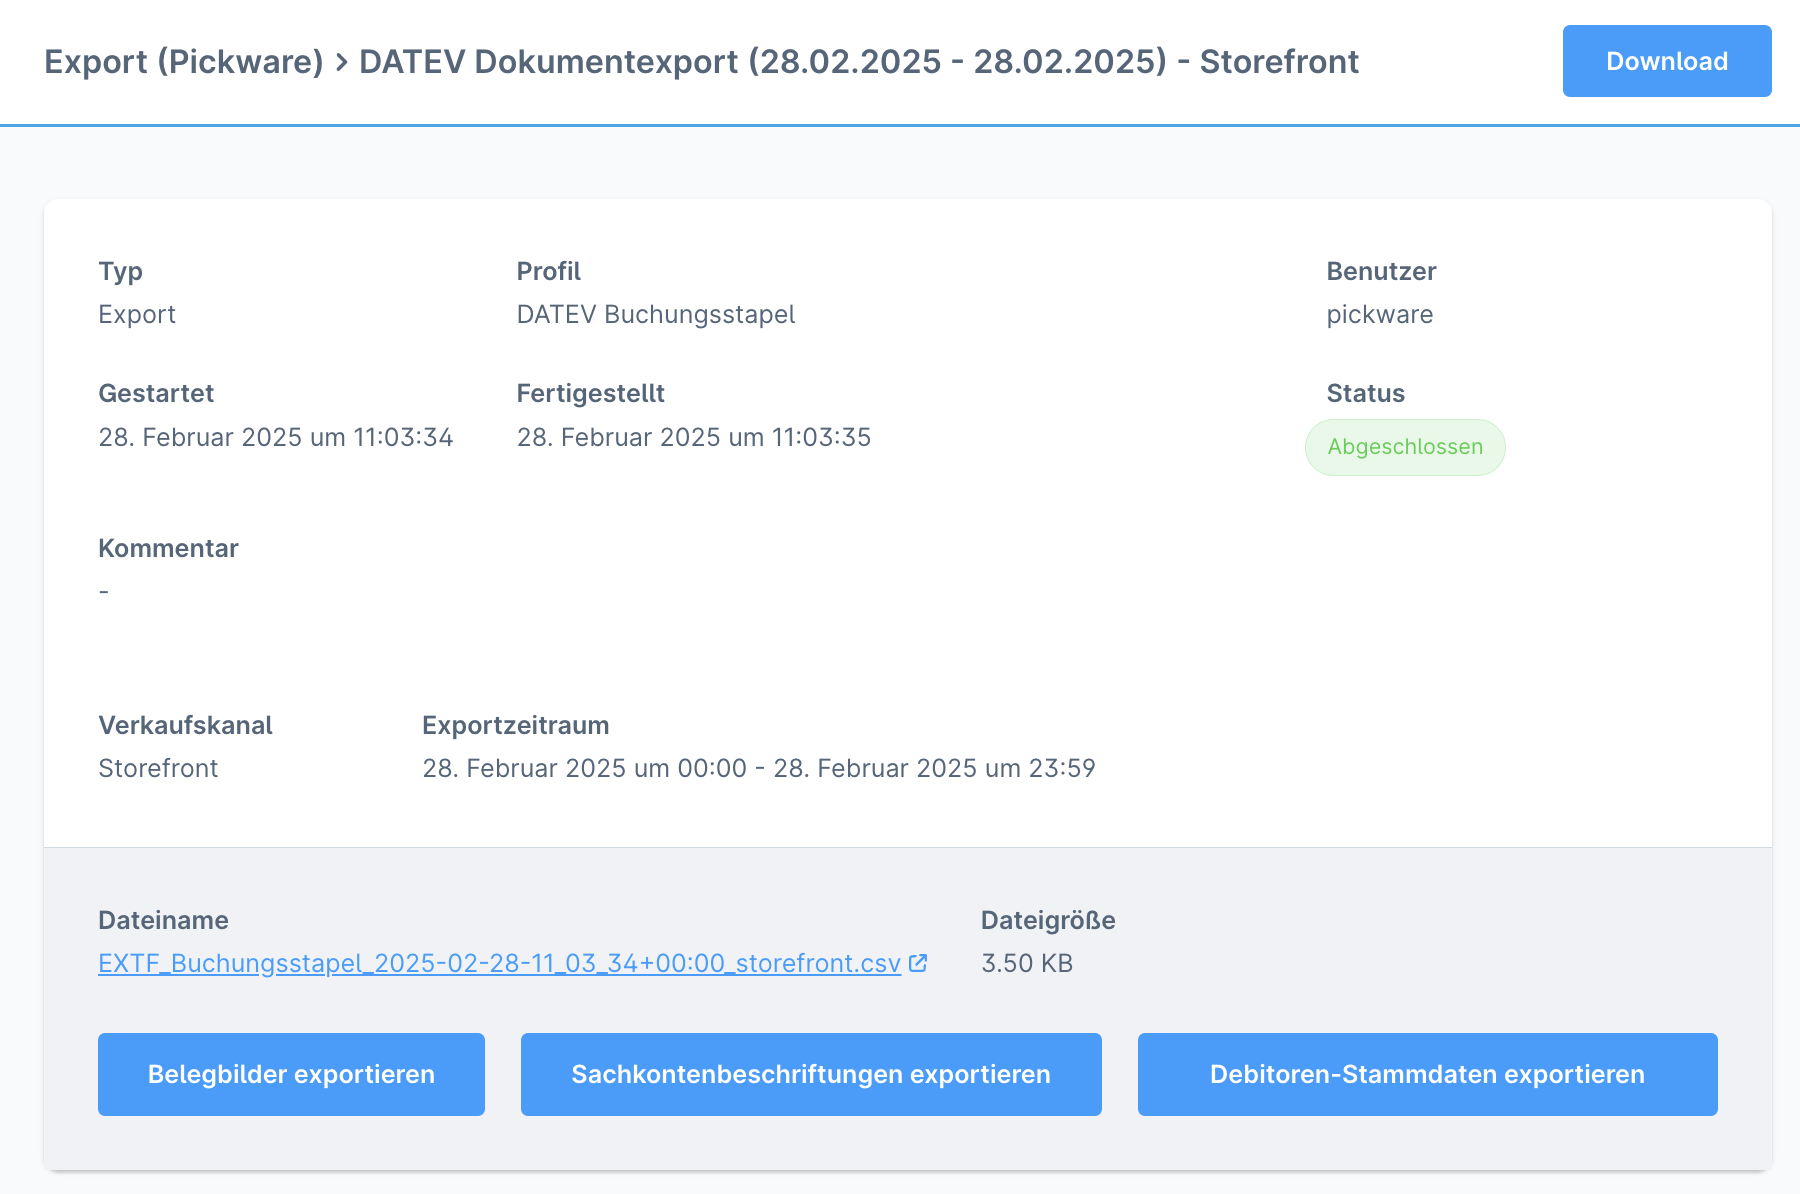
Task: Click the 3.50 KB file size value
Action: (1027, 963)
